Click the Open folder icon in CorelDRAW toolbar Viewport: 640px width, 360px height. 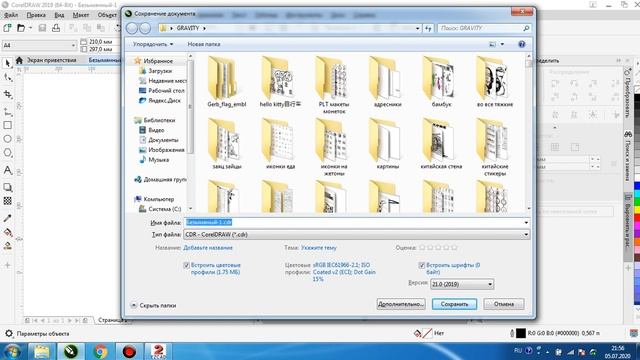click(21, 28)
